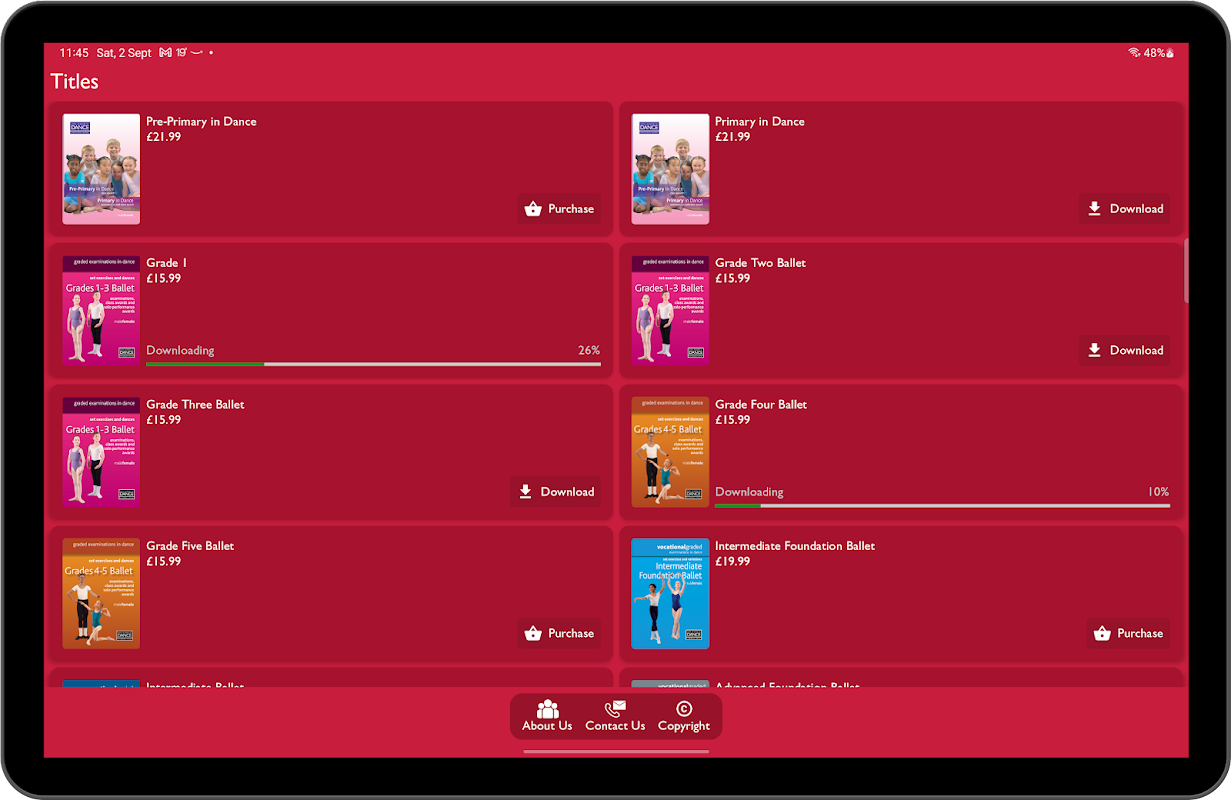Purchase the Grade Five Ballet title
Image resolution: width=1231 pixels, height=800 pixels.
[559, 633]
